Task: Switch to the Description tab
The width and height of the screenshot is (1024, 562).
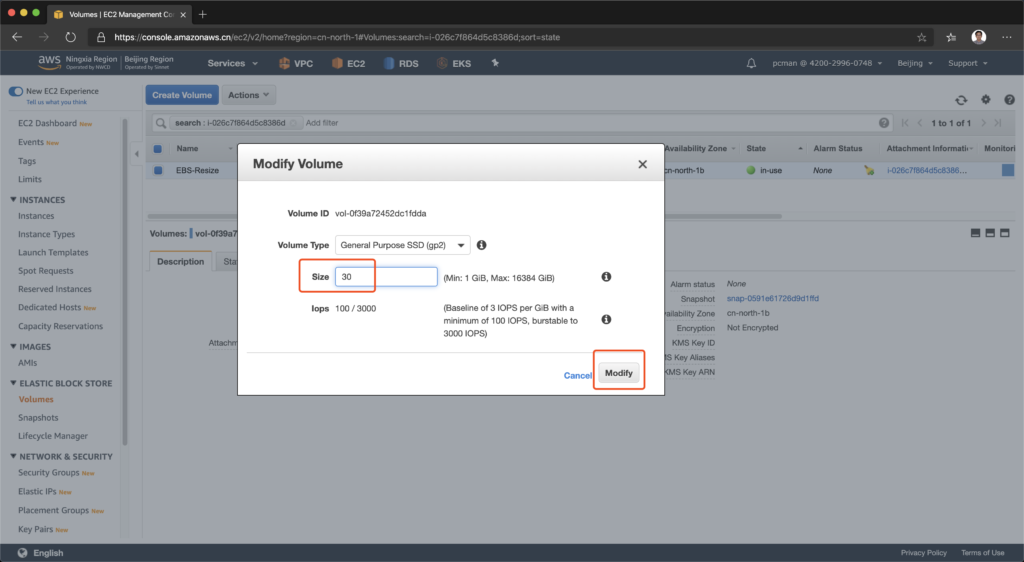Action: [x=180, y=262]
